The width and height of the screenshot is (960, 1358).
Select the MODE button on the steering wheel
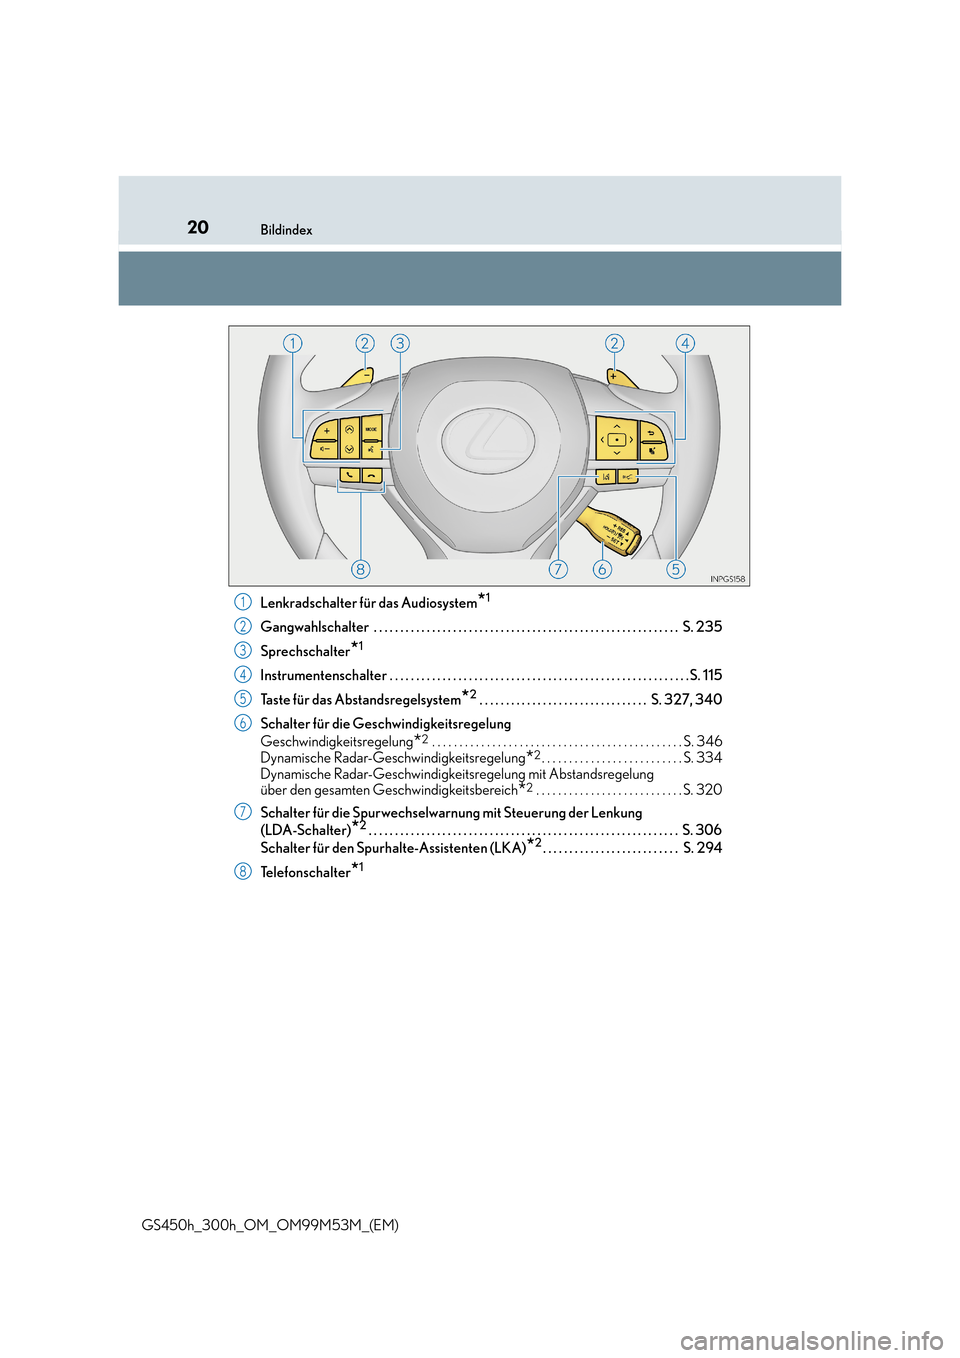[371, 428]
